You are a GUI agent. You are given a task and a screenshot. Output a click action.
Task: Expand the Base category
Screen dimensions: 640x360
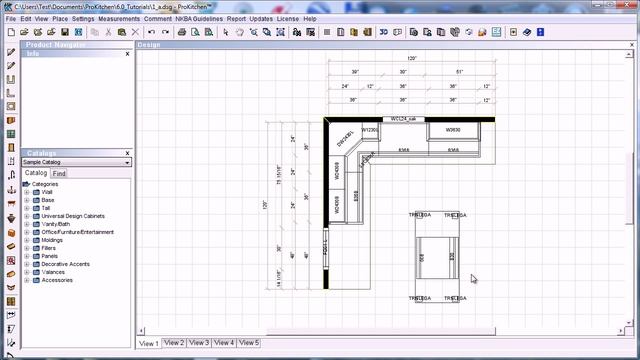coord(27,200)
